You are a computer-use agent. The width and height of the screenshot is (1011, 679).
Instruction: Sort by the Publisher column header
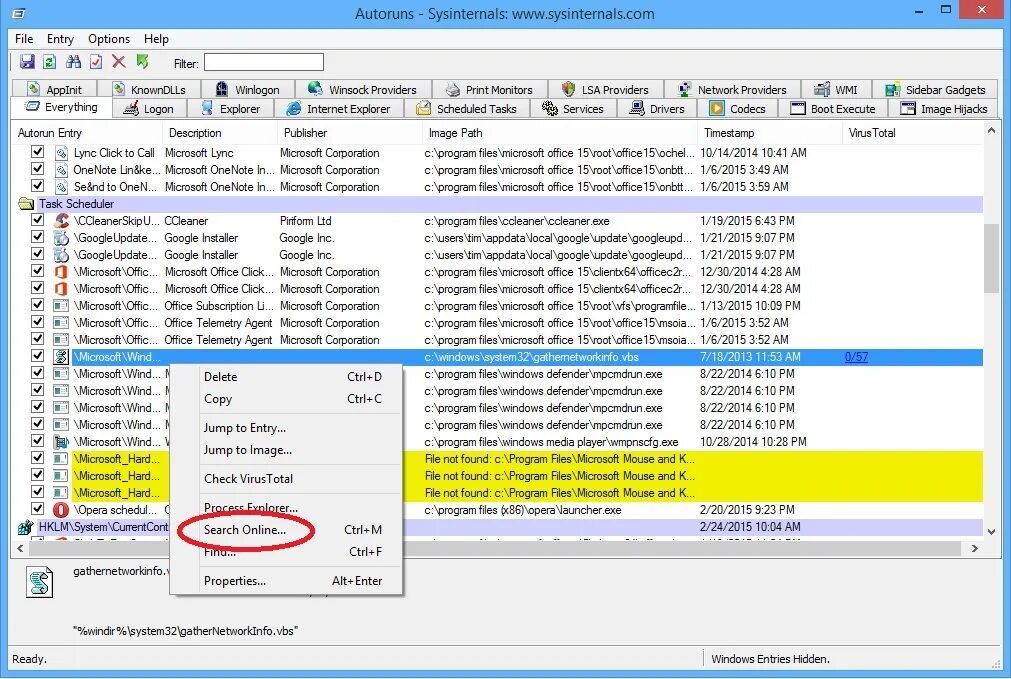click(349, 133)
